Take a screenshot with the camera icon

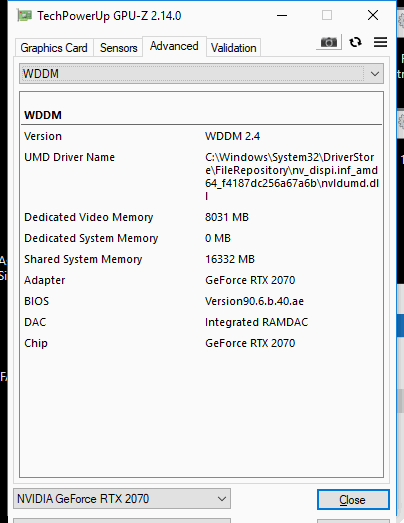pos(329,42)
